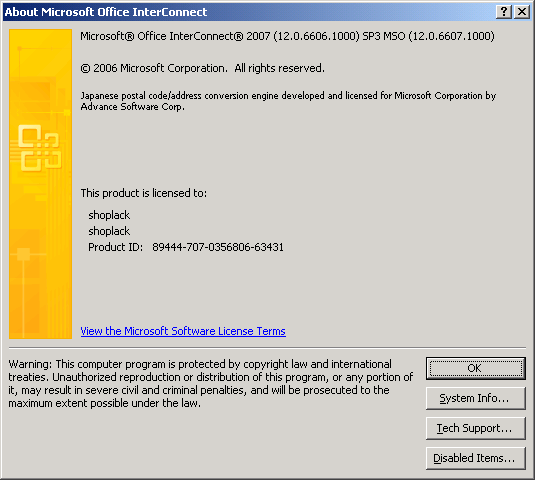Image resolution: width=535 pixels, height=480 pixels.
Task: Click the Product ID label
Action: (x=115, y=247)
